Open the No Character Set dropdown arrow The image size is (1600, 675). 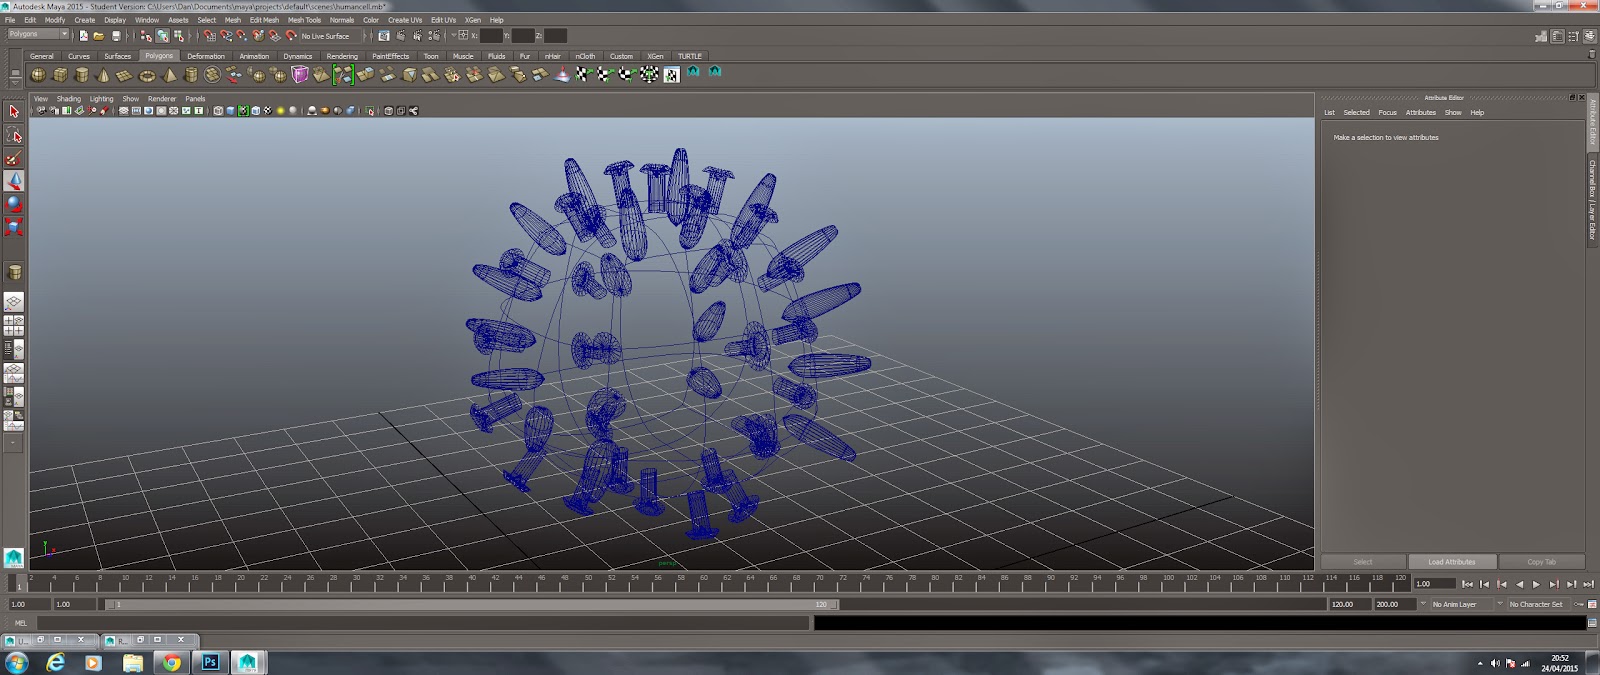[x=1500, y=604]
